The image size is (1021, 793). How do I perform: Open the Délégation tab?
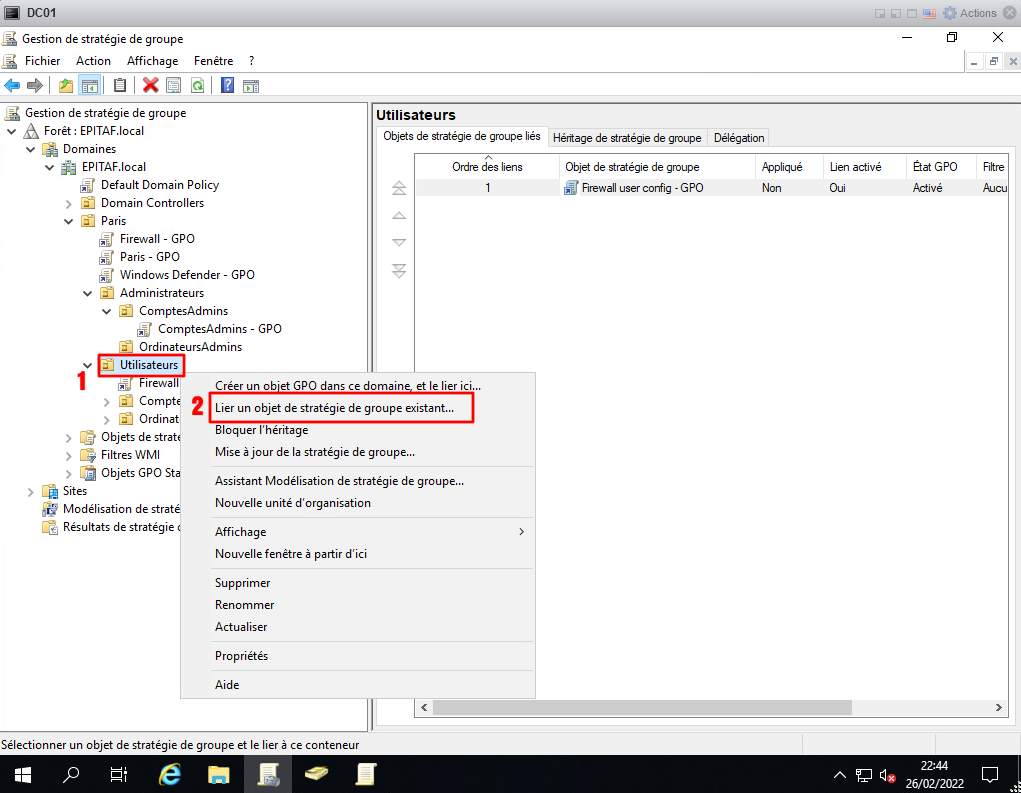tap(739, 138)
